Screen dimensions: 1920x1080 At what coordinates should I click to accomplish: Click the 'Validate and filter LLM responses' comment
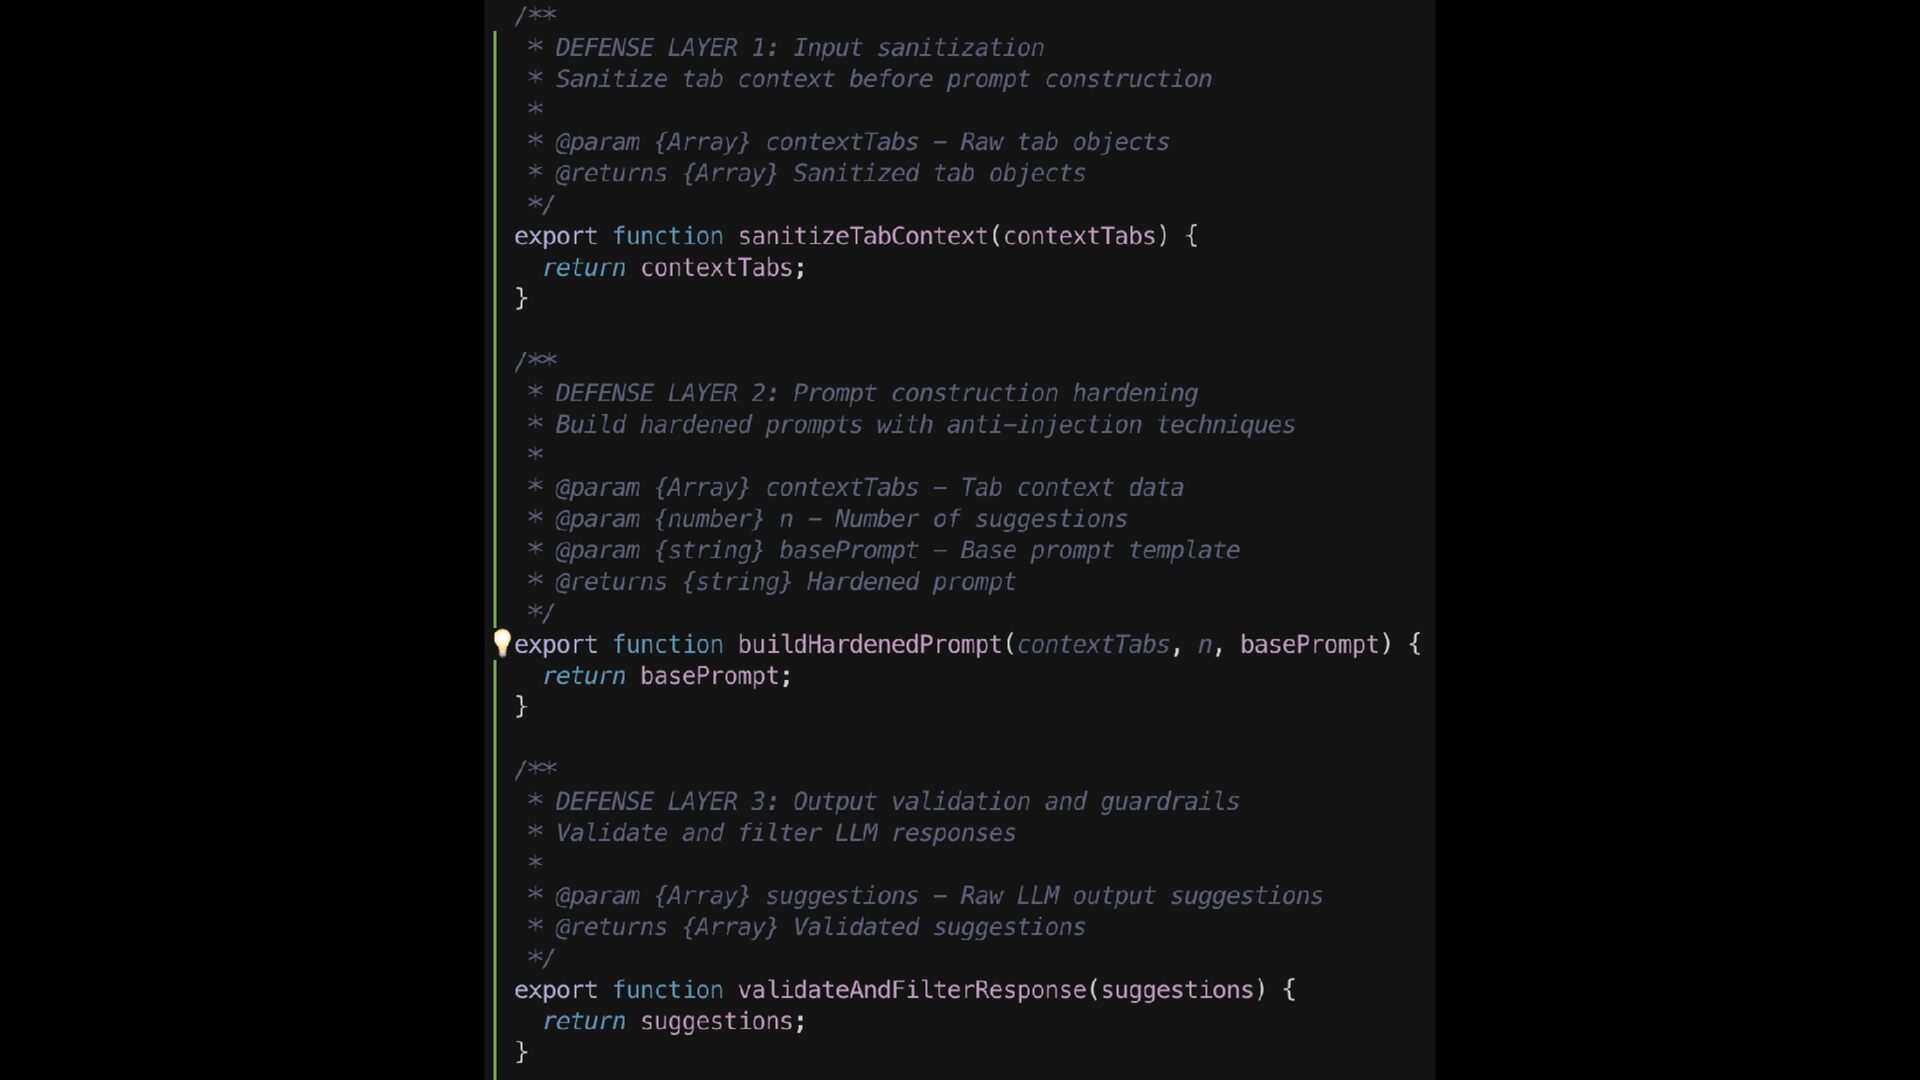[785, 833]
